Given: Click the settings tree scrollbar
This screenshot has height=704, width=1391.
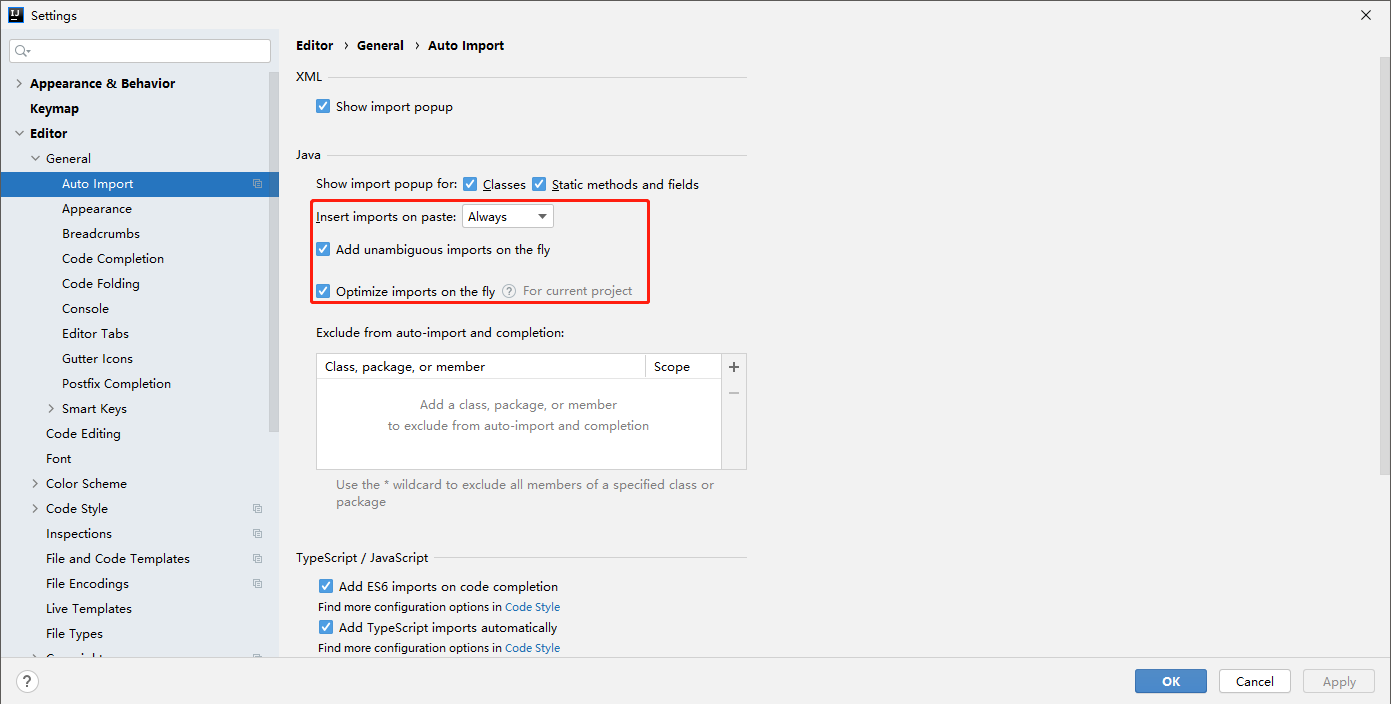Looking at the screenshot, I should click(x=274, y=252).
